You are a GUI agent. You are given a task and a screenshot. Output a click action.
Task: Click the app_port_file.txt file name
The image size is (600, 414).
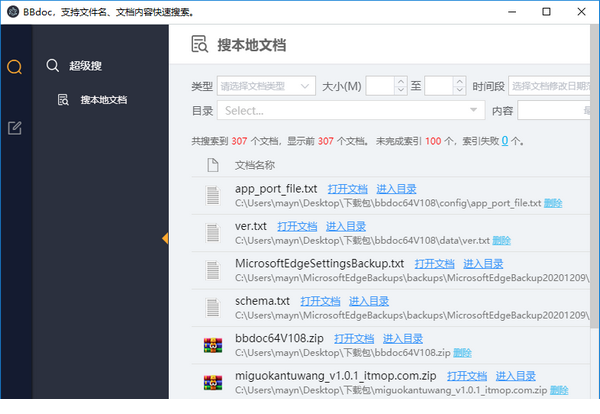(276, 189)
